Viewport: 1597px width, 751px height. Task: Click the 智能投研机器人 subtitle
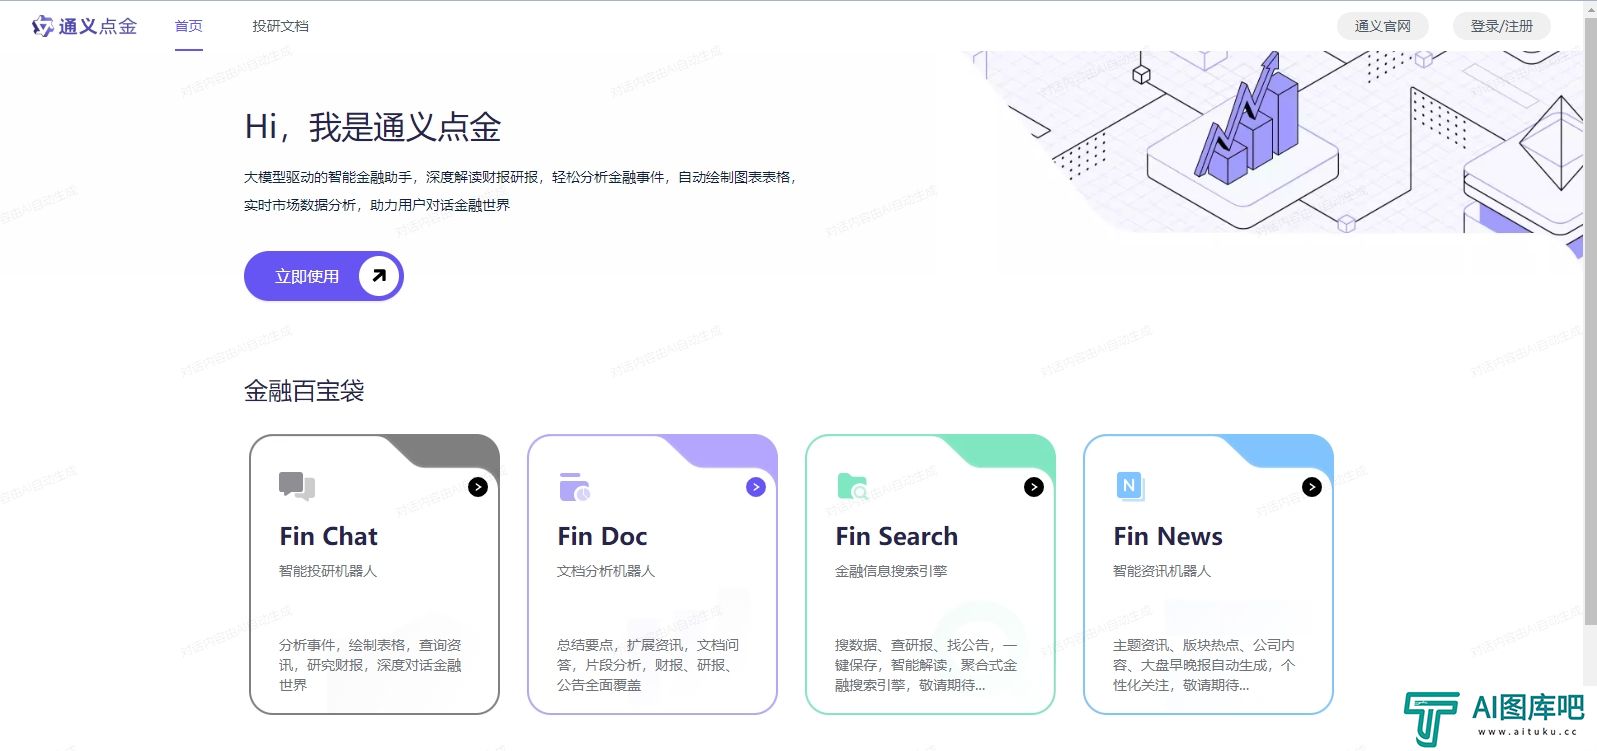click(328, 571)
